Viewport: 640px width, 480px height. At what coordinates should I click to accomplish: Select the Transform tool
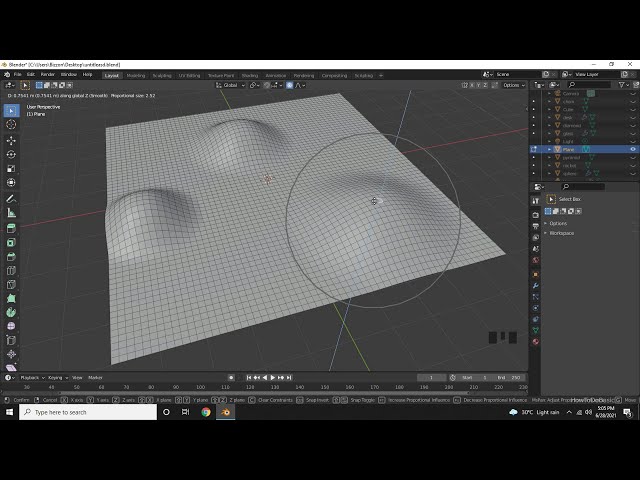coord(11,182)
